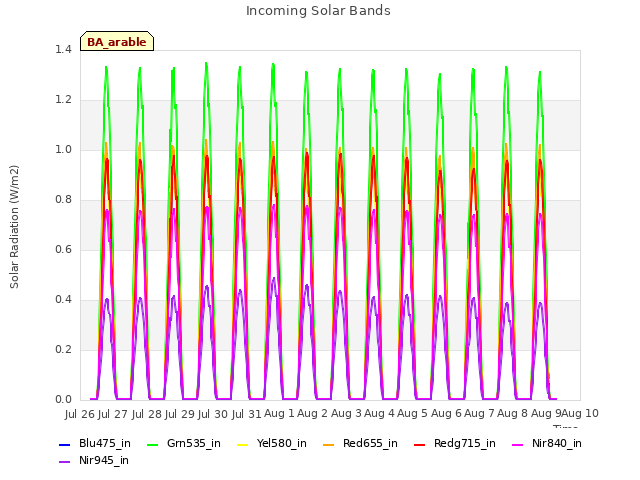Click the Jul 31 x-axis date label
Image resolution: width=640 pixels, height=480 pixels.
coord(247,414)
